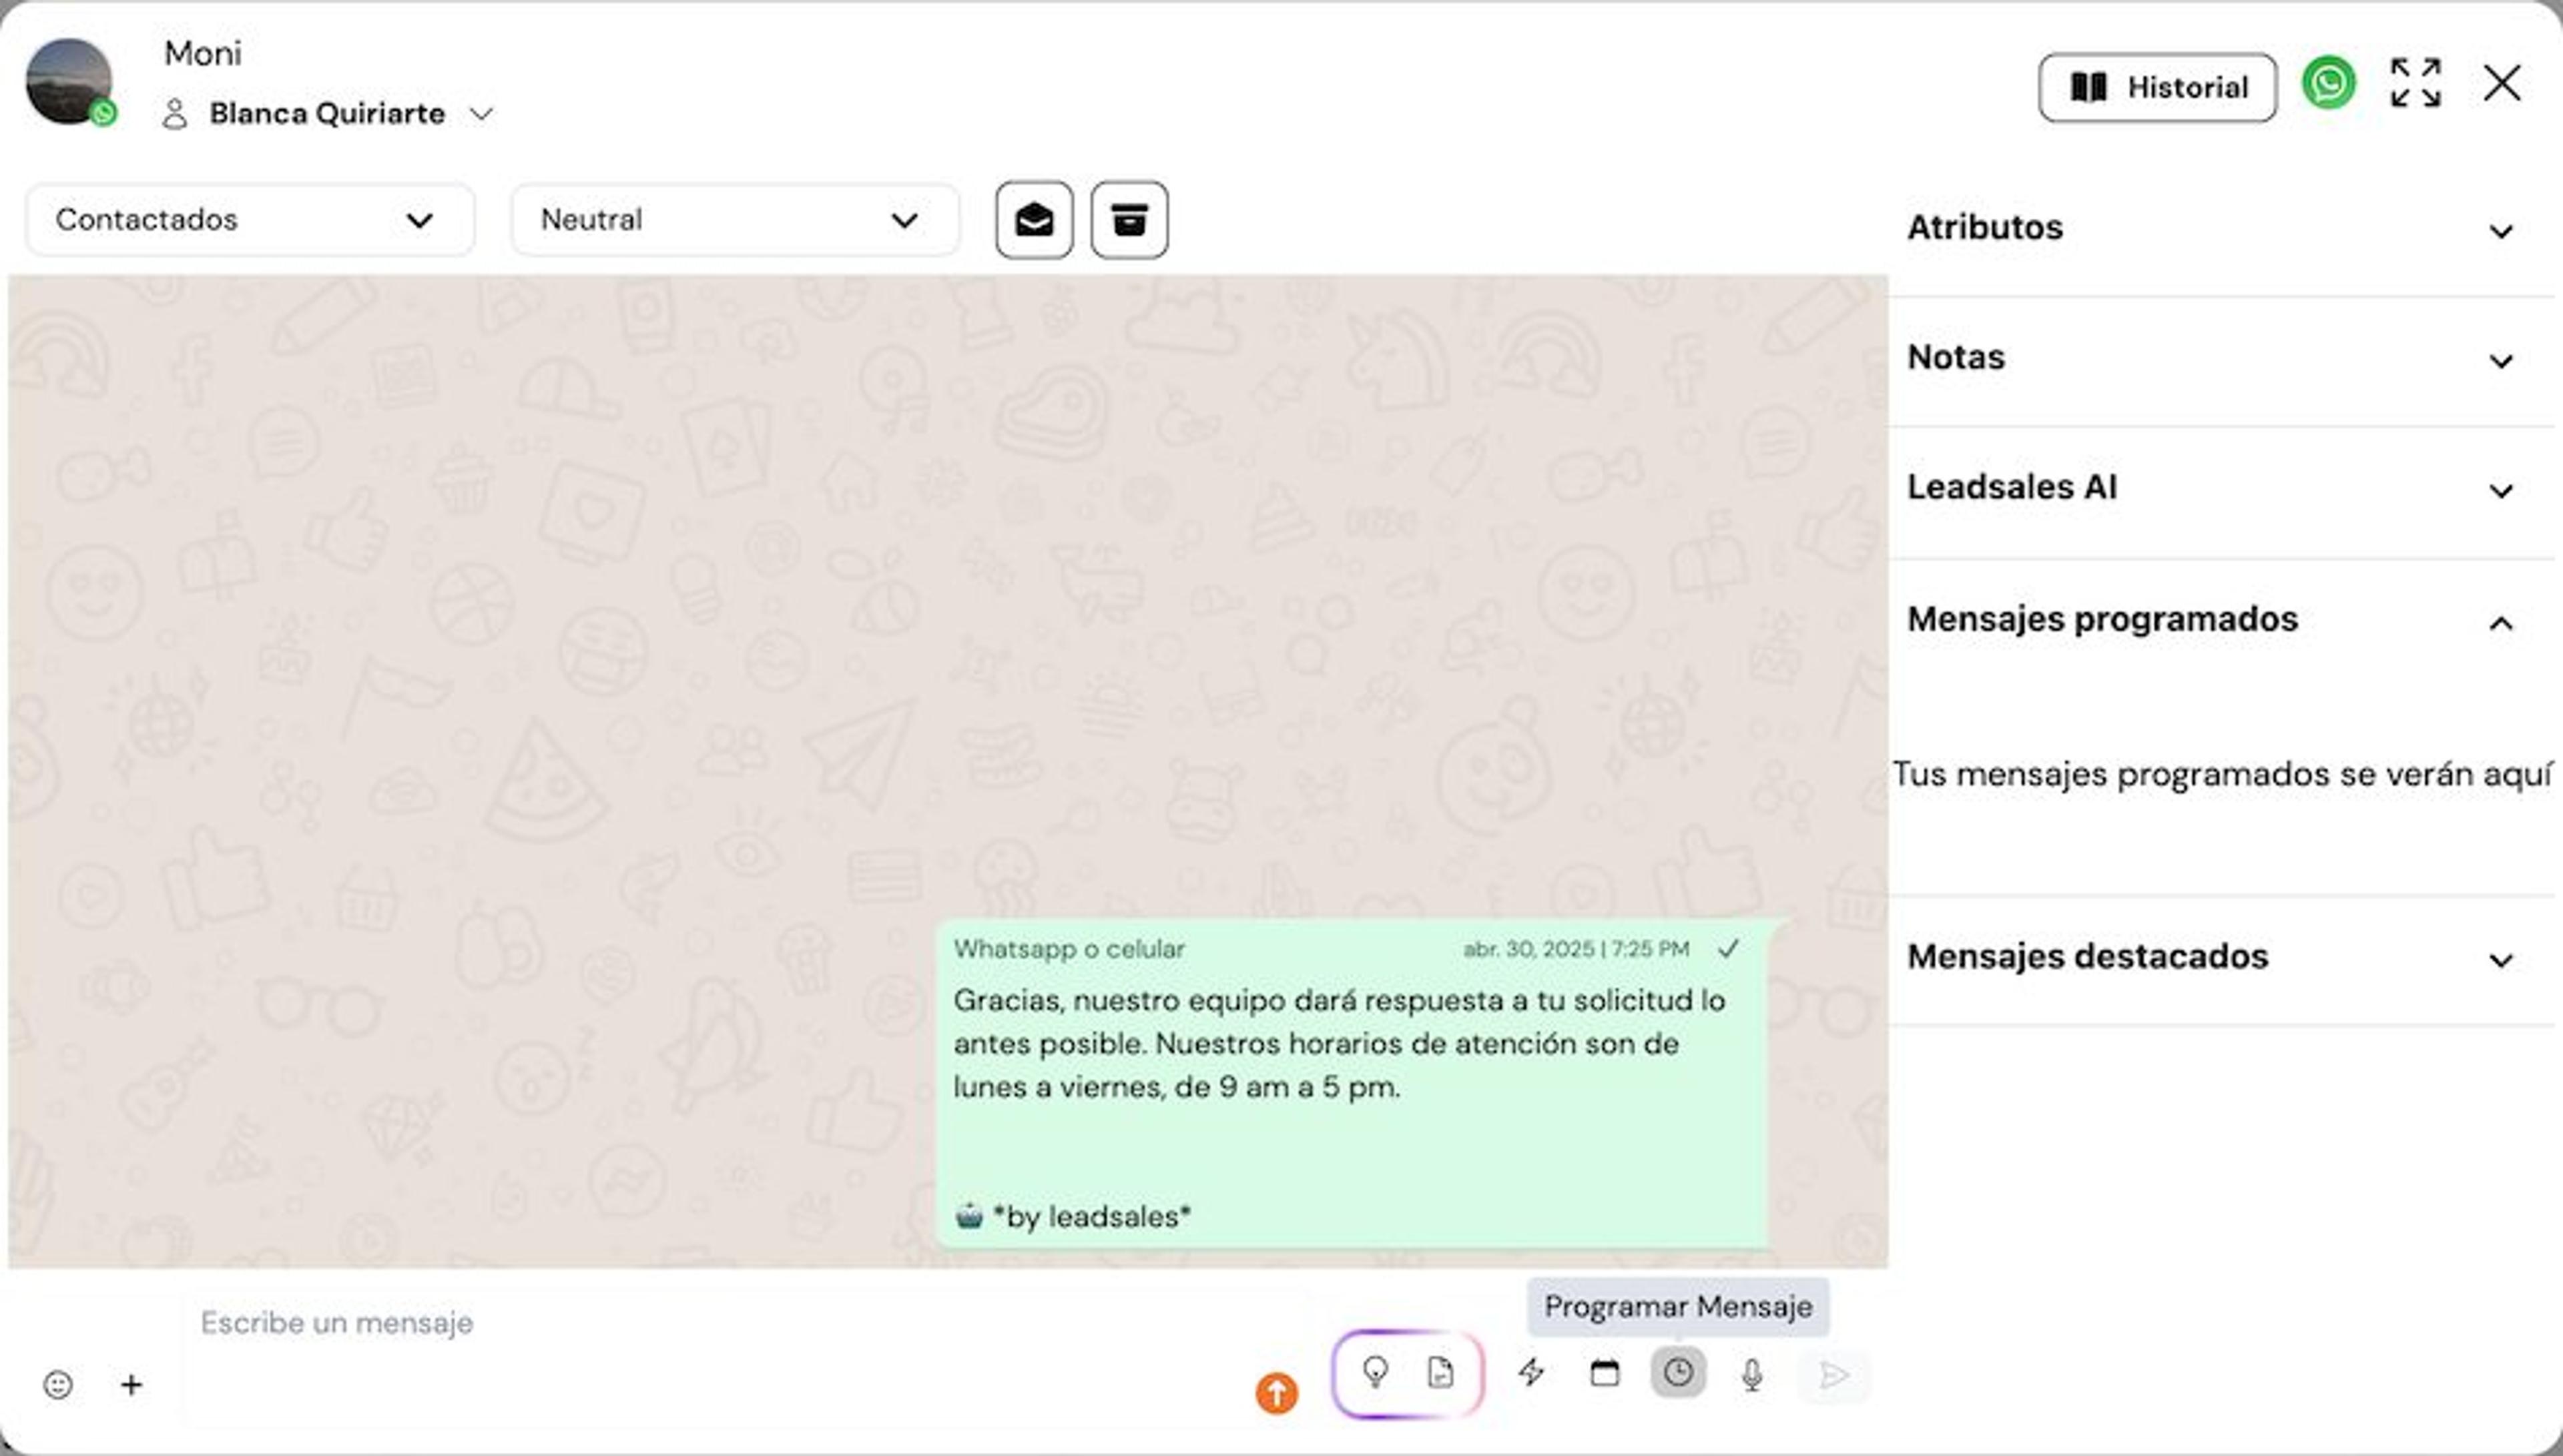The width and height of the screenshot is (2563, 1456).
Task: Open the Contactados stage dropdown
Action: click(250, 220)
